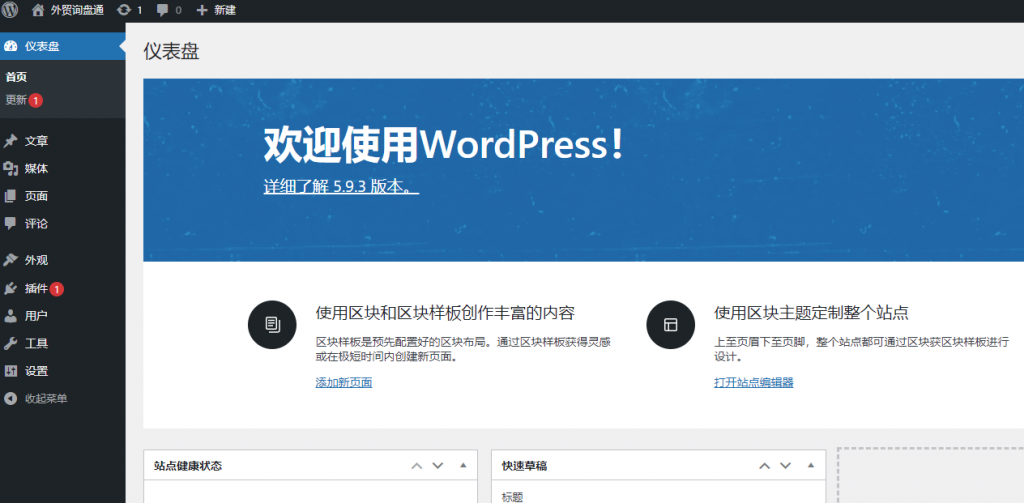Click heading 使用区块和区块样板创作丰富的内容

click(x=445, y=313)
